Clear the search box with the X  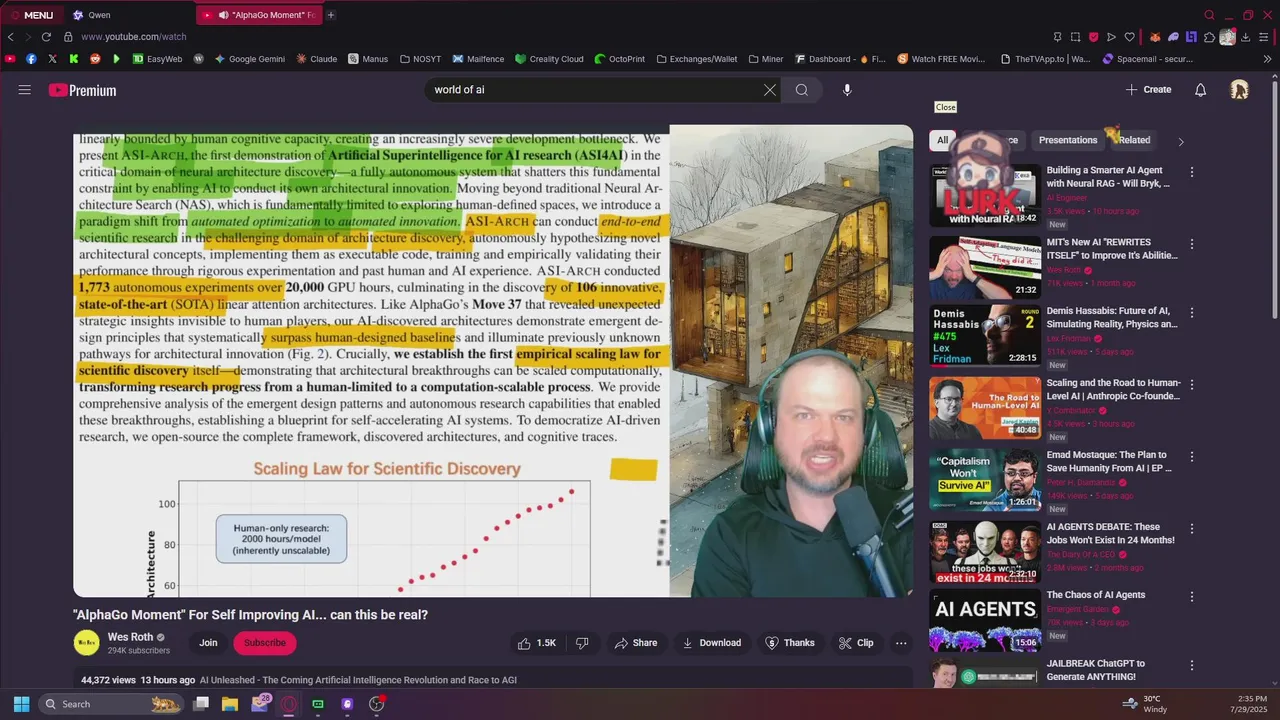[x=769, y=90]
